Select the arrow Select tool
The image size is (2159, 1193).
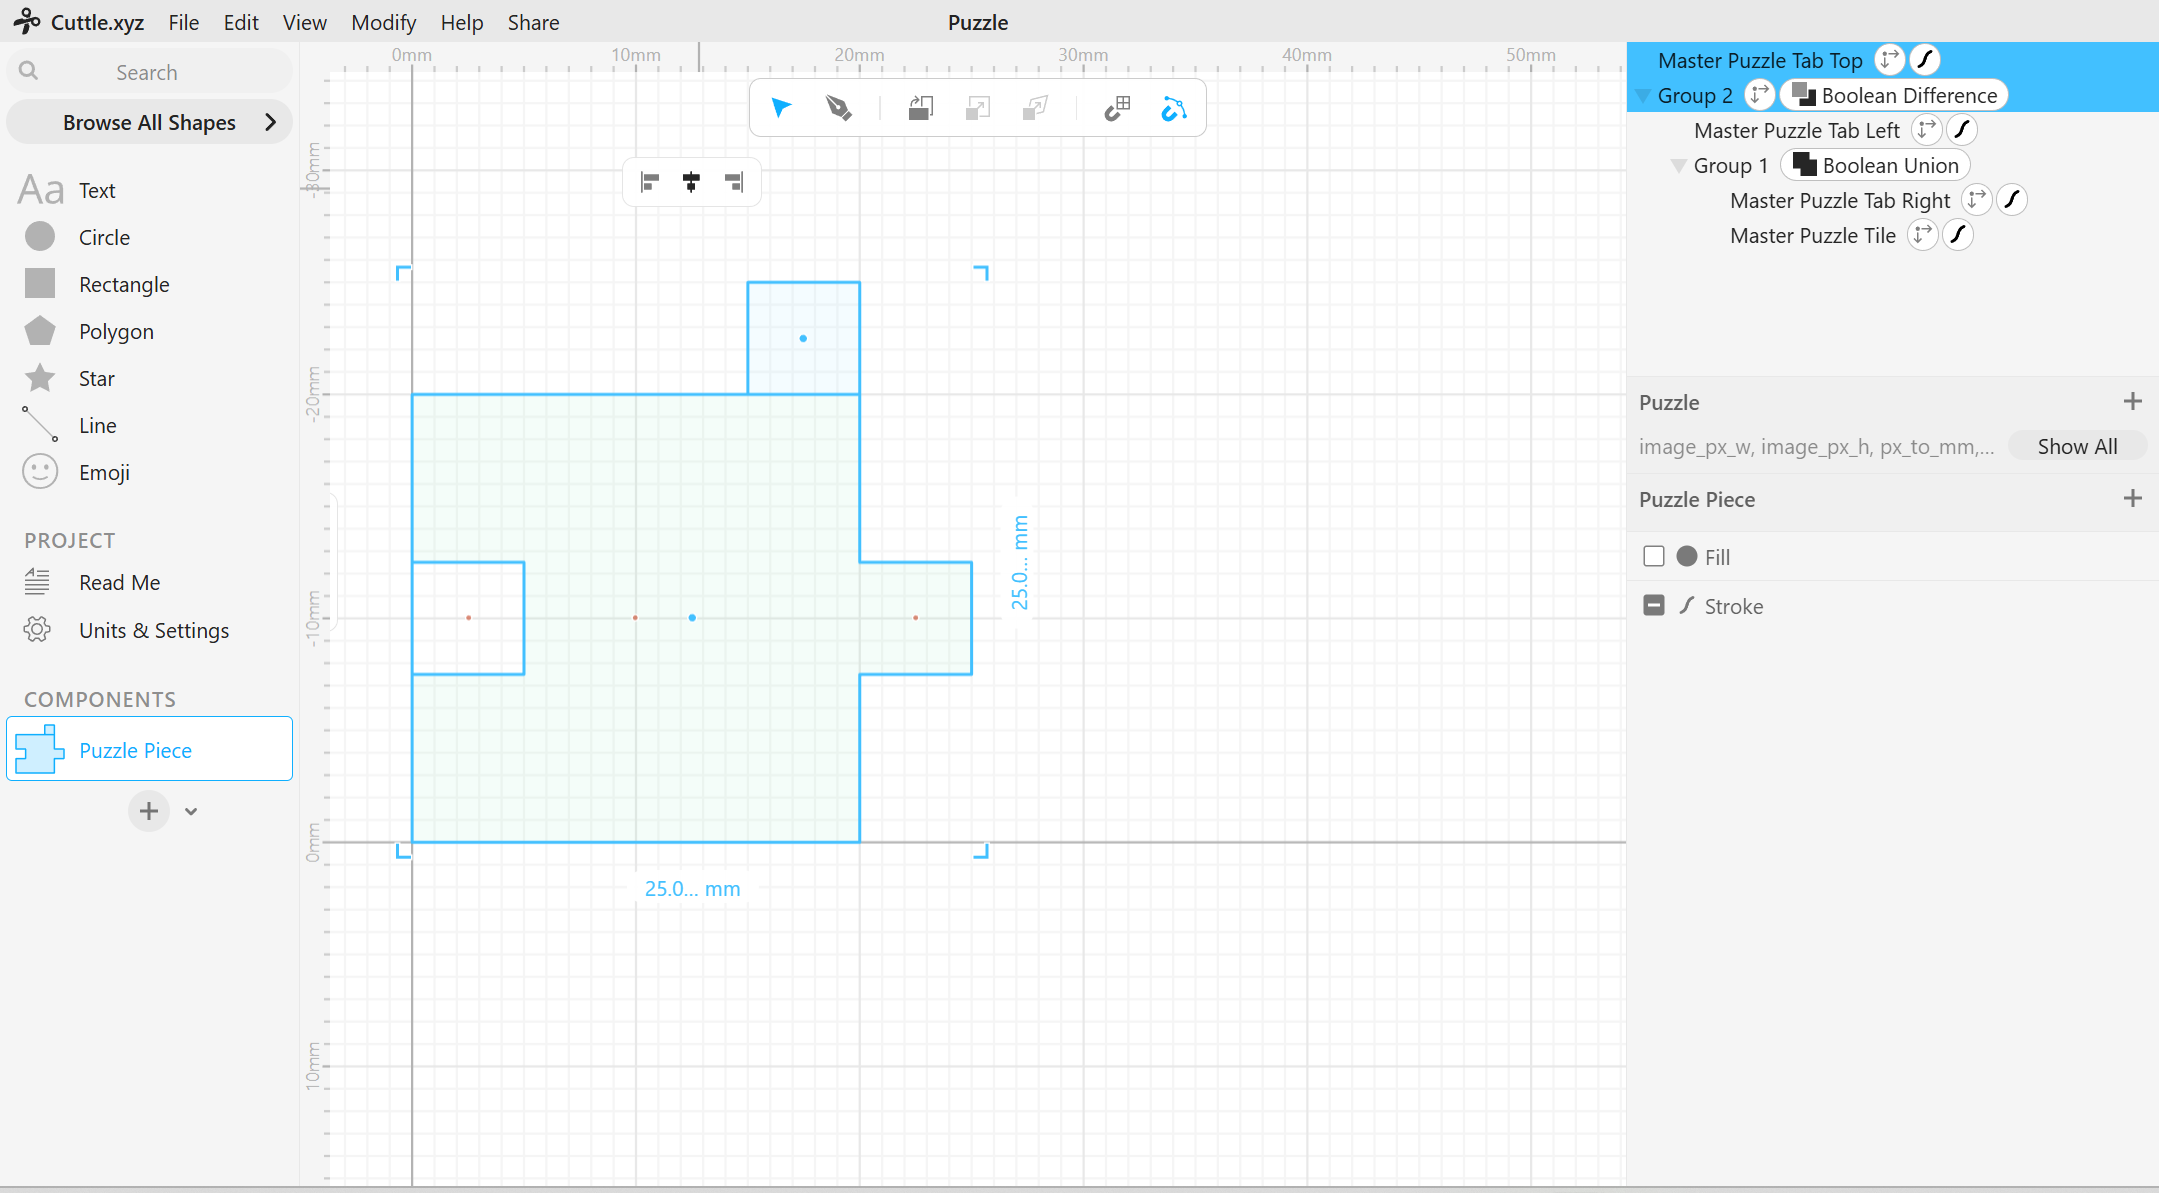[782, 108]
